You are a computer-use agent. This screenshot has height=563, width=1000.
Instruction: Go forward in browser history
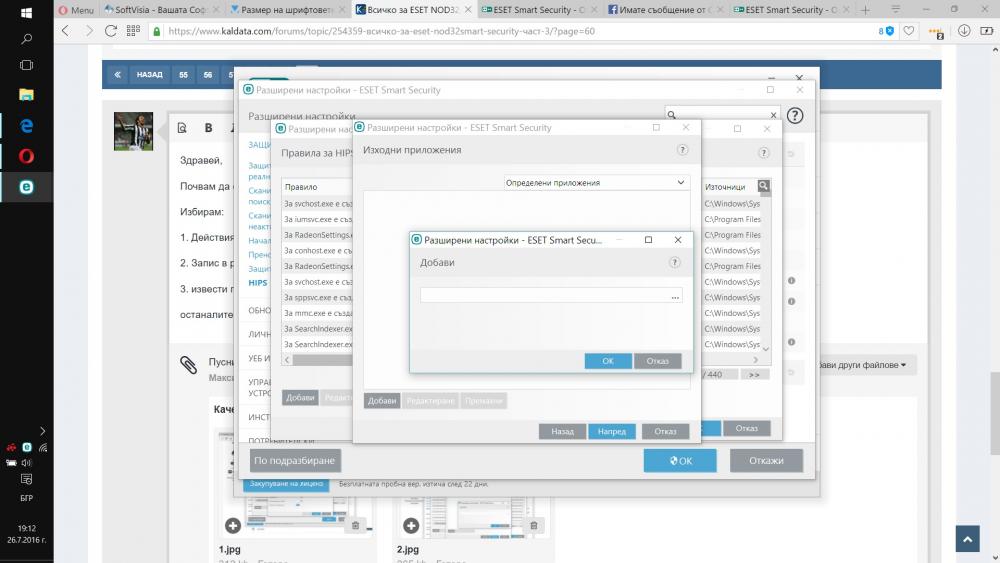click(89, 31)
